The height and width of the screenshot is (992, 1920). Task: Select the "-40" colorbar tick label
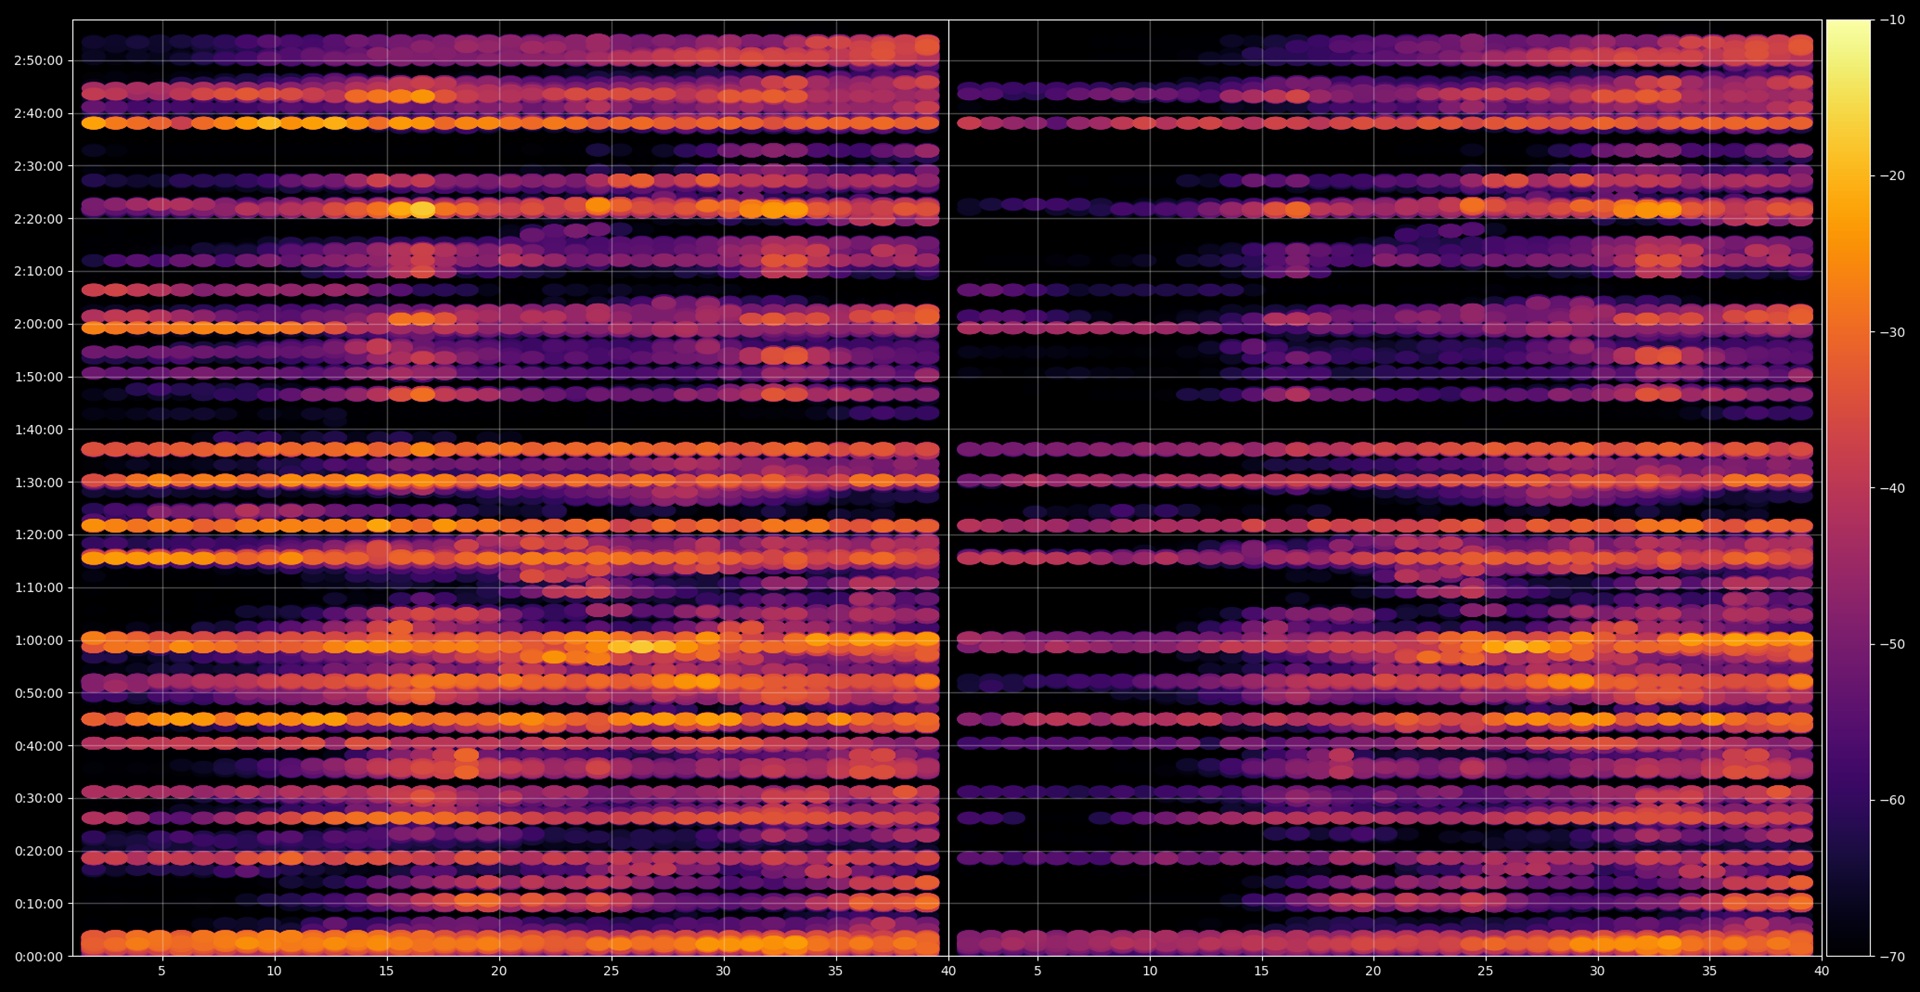[1892, 488]
